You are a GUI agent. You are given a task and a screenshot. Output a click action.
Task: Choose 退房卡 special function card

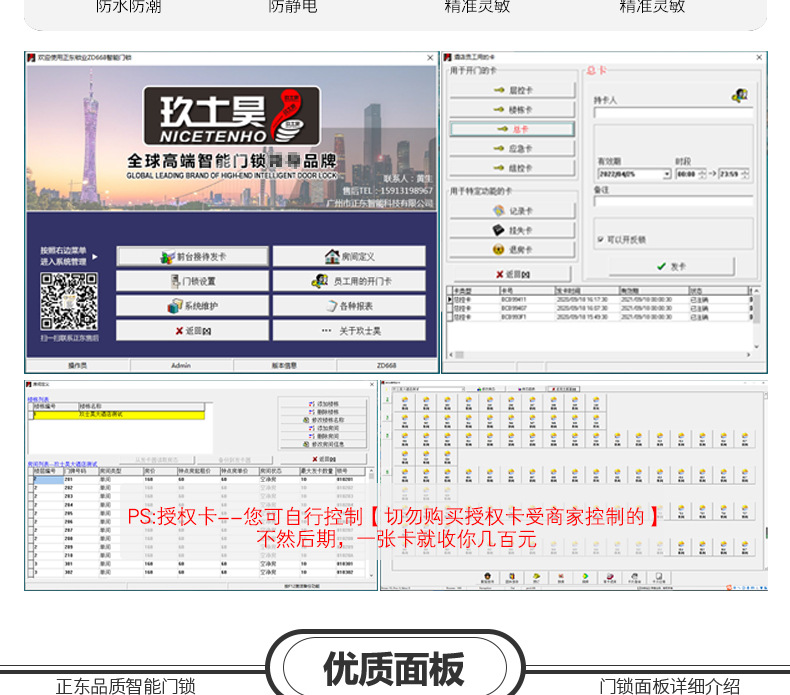coord(512,249)
